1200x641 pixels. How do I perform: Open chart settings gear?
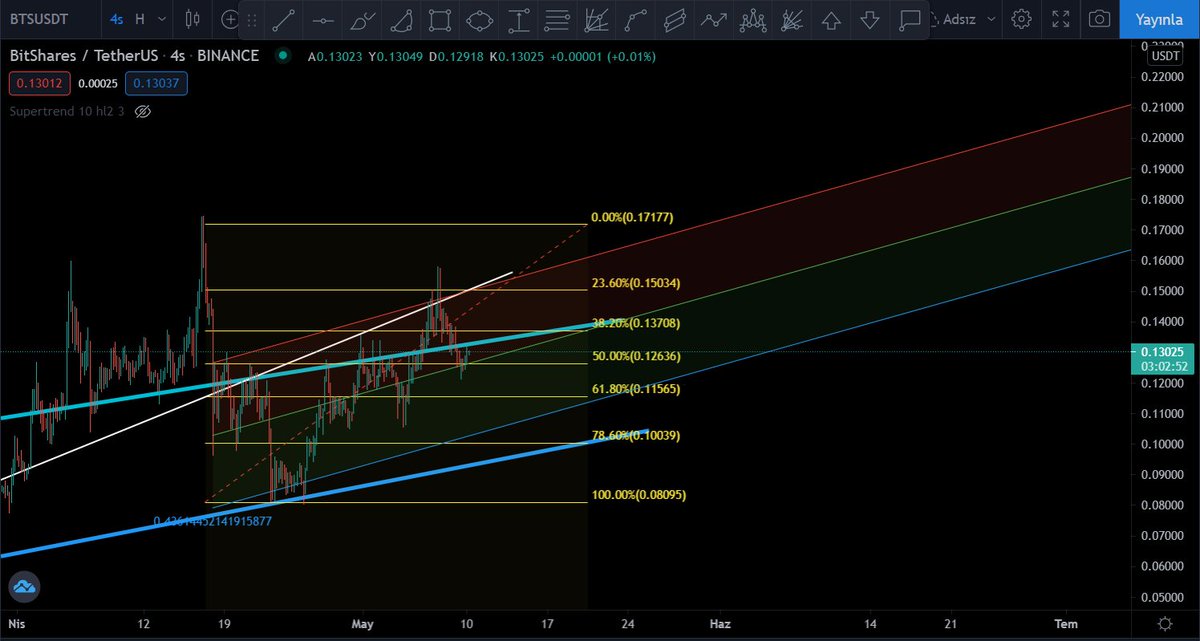point(1021,18)
